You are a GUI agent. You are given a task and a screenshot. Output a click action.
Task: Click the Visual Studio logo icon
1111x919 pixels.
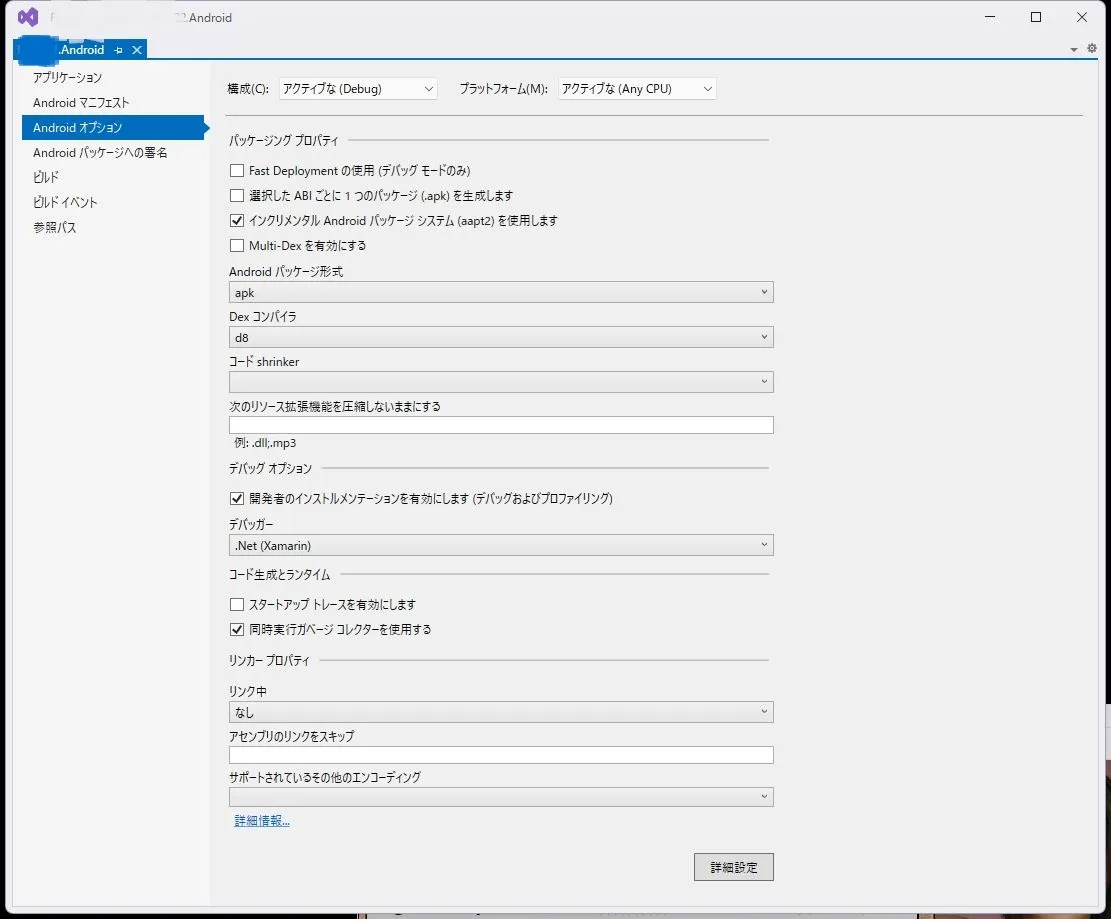(x=28, y=17)
